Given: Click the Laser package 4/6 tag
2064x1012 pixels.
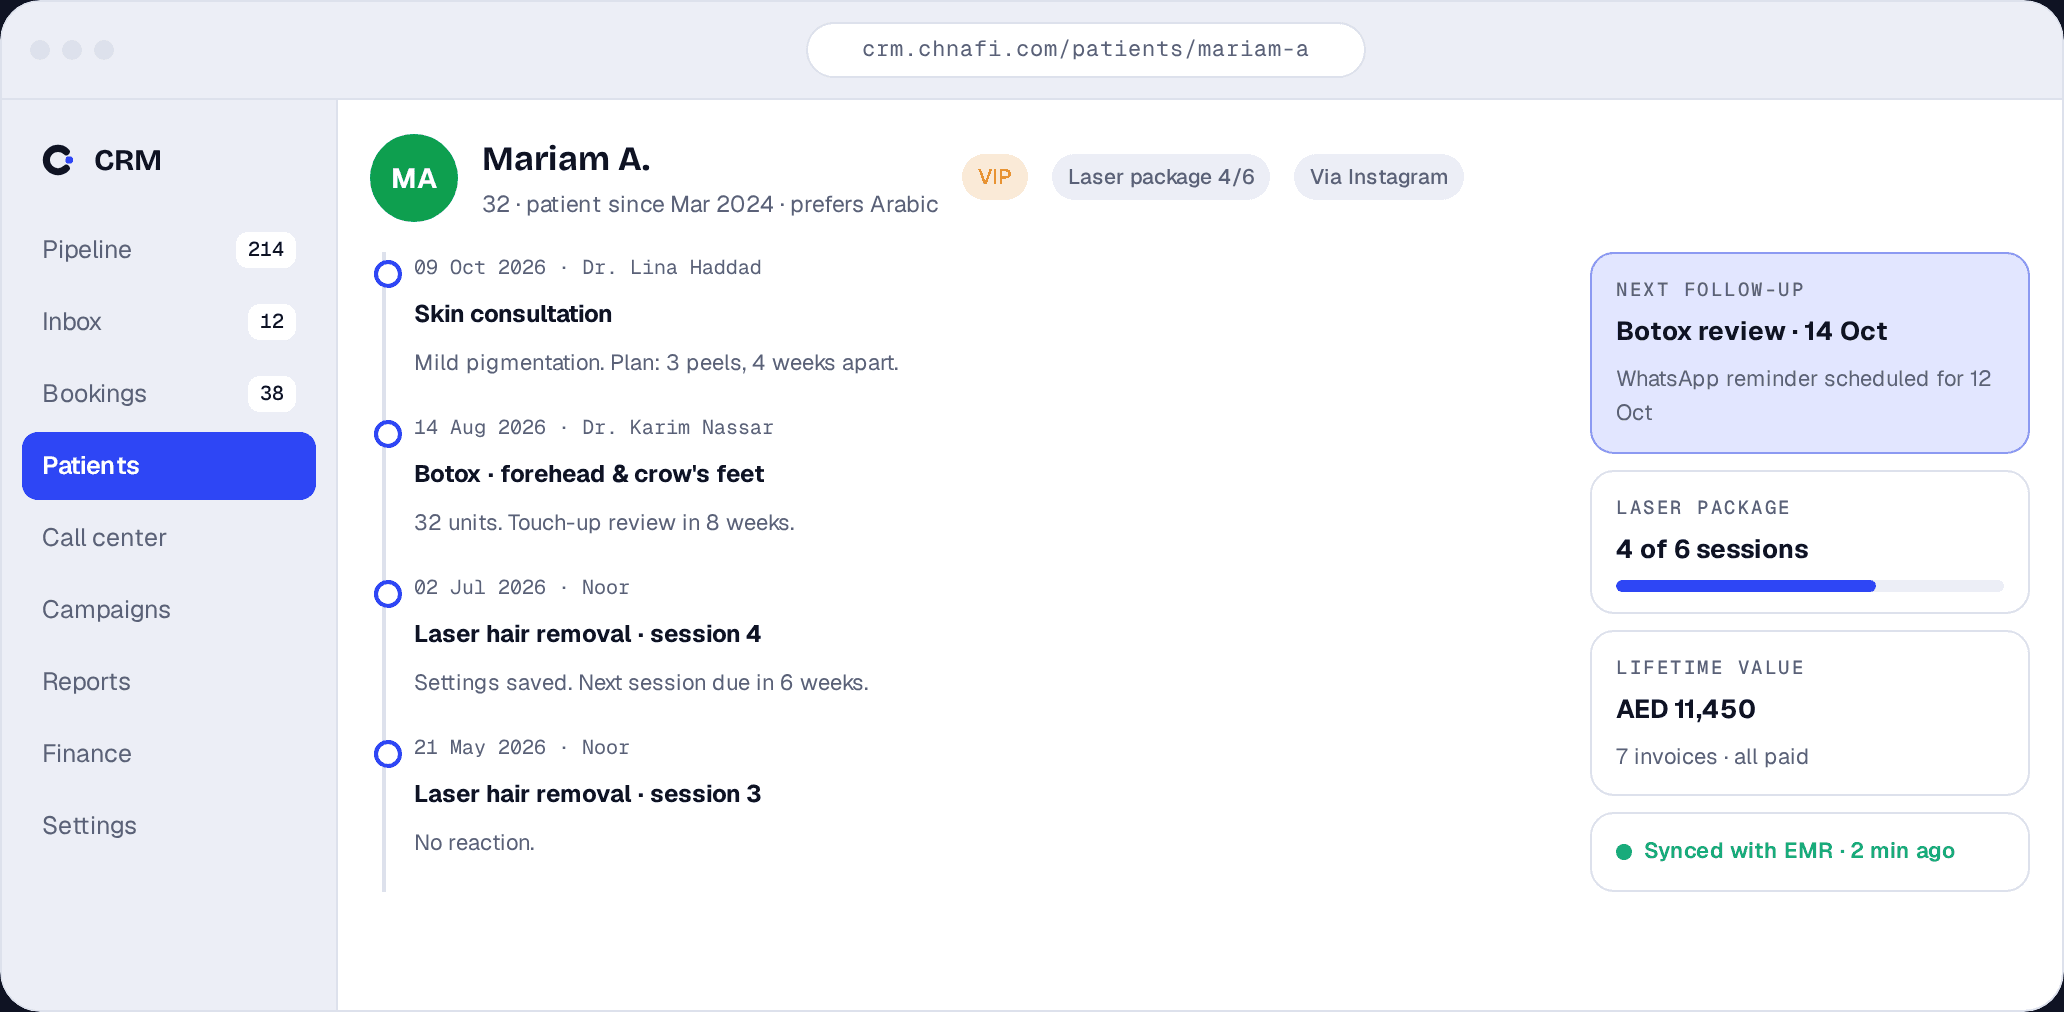Looking at the screenshot, I should click(1161, 177).
